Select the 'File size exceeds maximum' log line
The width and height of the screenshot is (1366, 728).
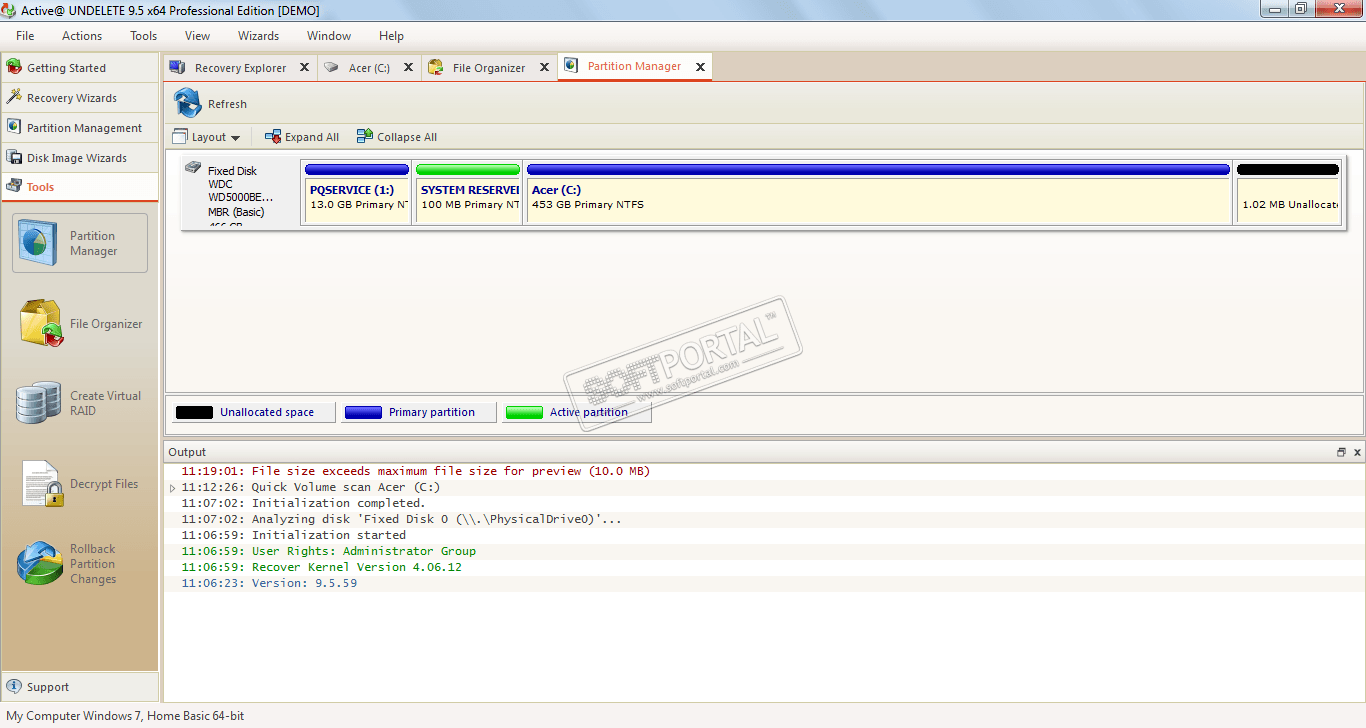click(x=764, y=471)
